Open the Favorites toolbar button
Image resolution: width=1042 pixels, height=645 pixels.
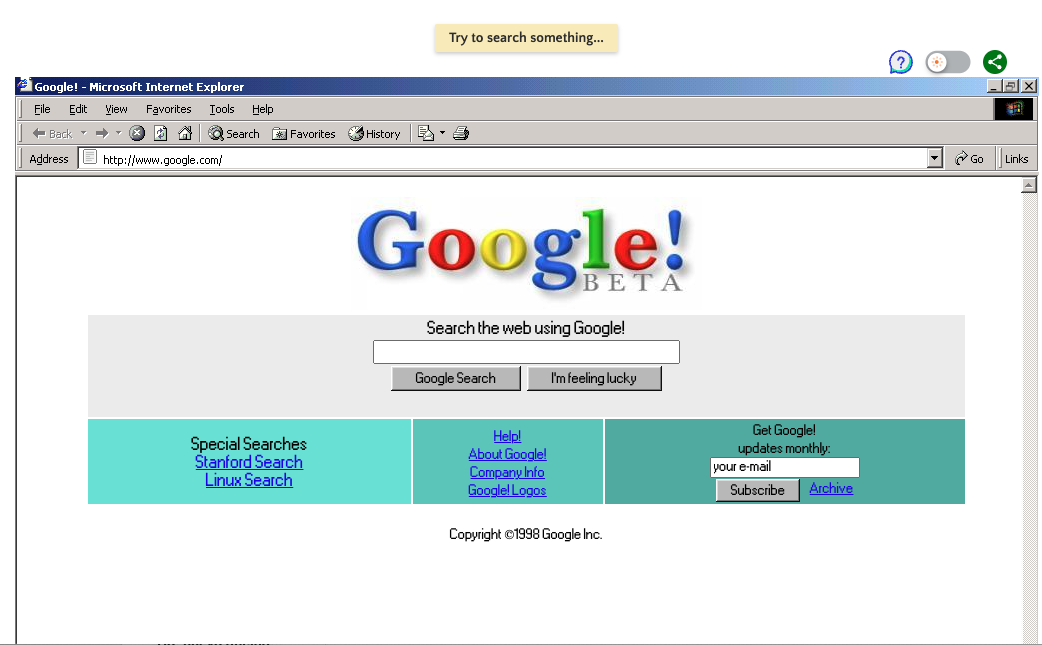304,134
